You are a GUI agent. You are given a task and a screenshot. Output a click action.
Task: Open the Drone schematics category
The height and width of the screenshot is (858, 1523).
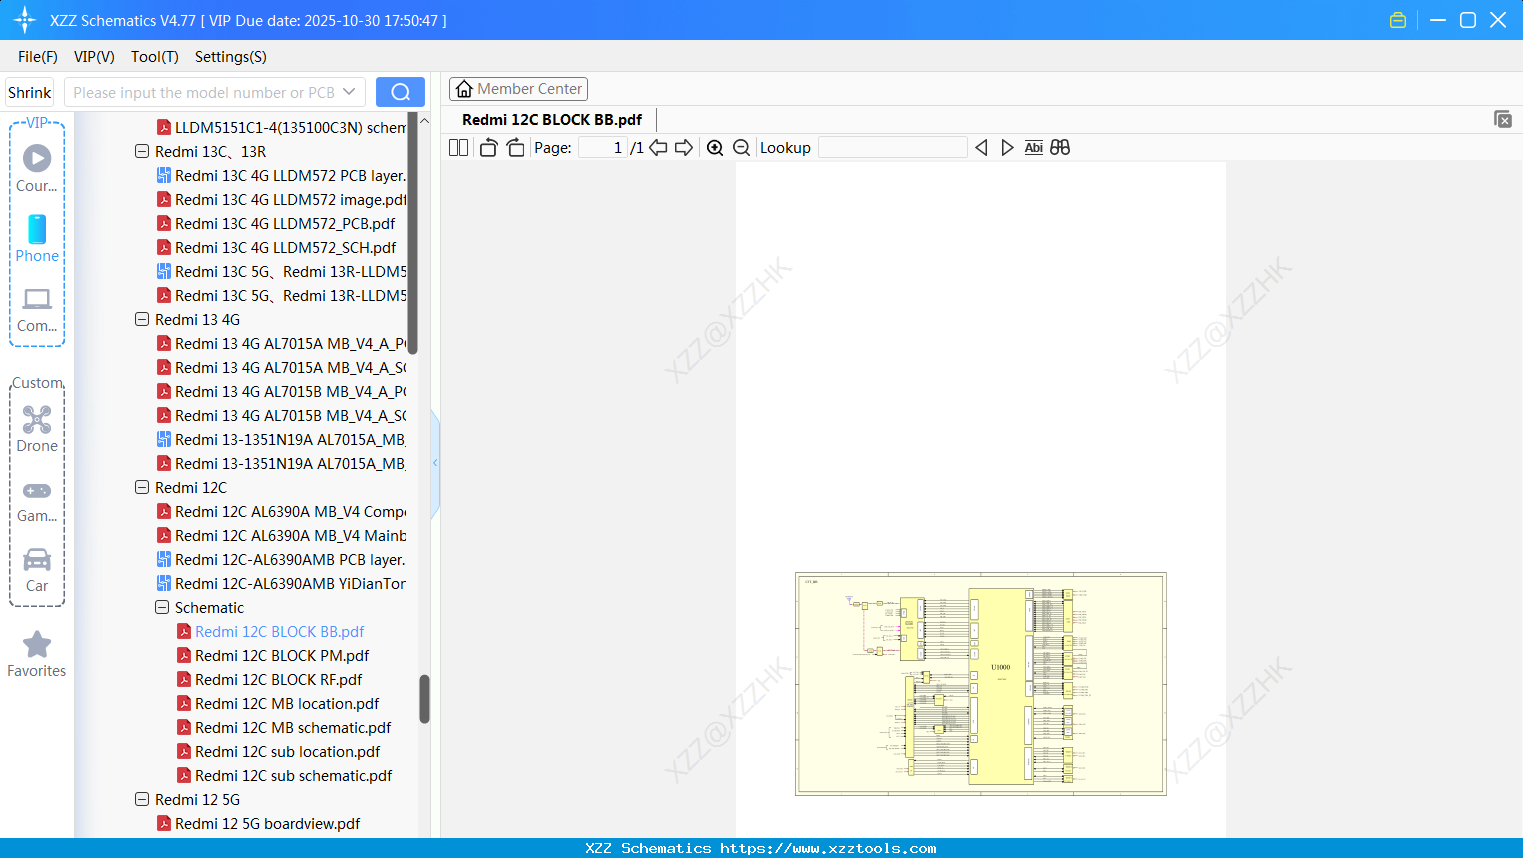point(36,430)
